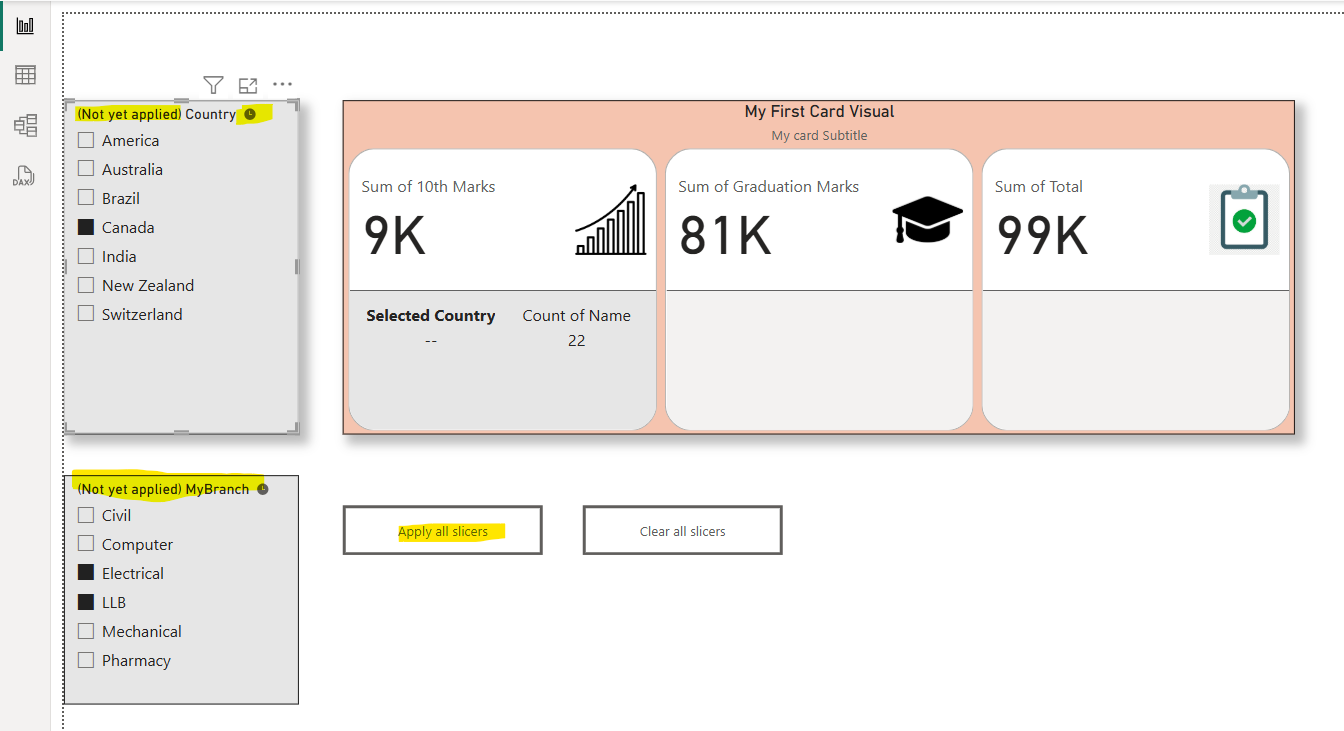Check the India checkbox

[x=86, y=256]
